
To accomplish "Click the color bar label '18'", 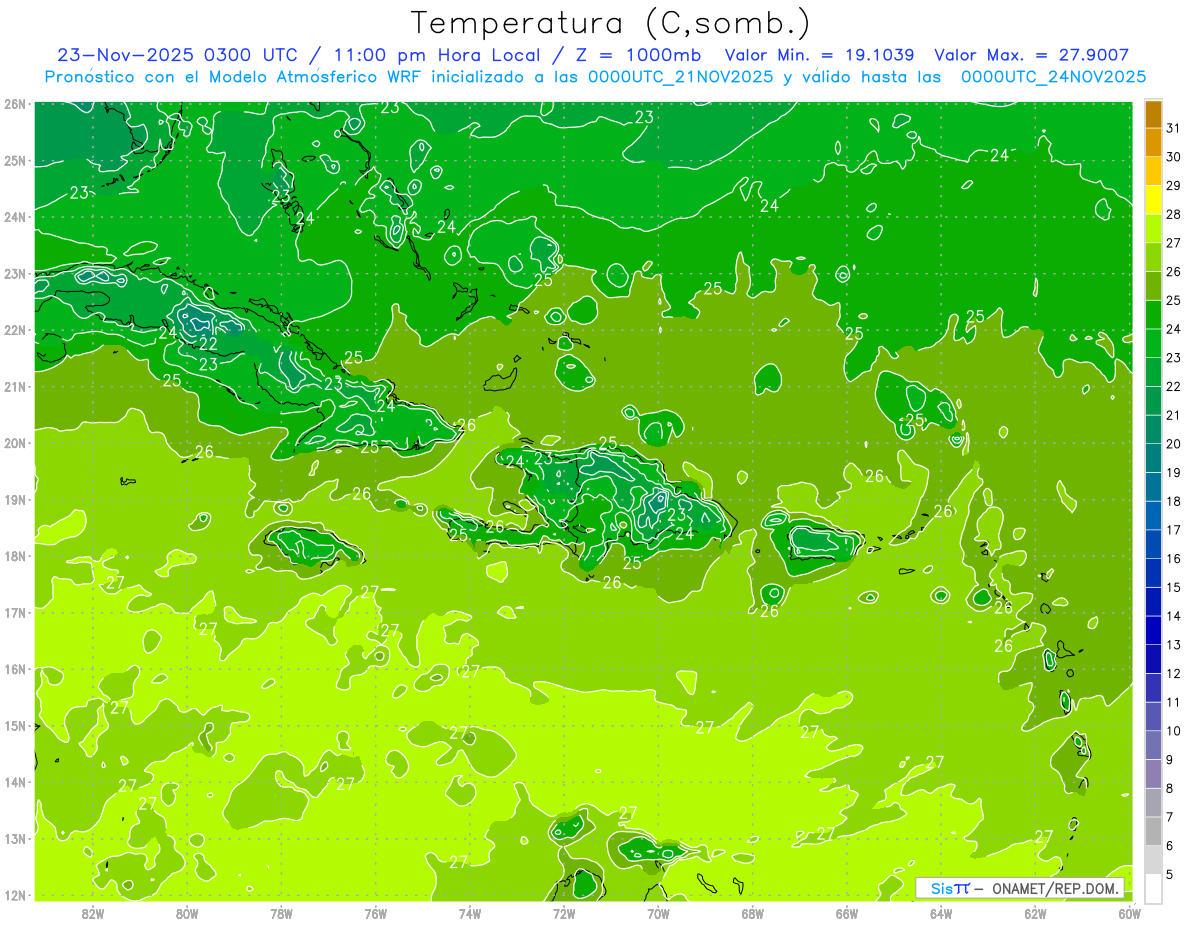I will point(1174,501).
